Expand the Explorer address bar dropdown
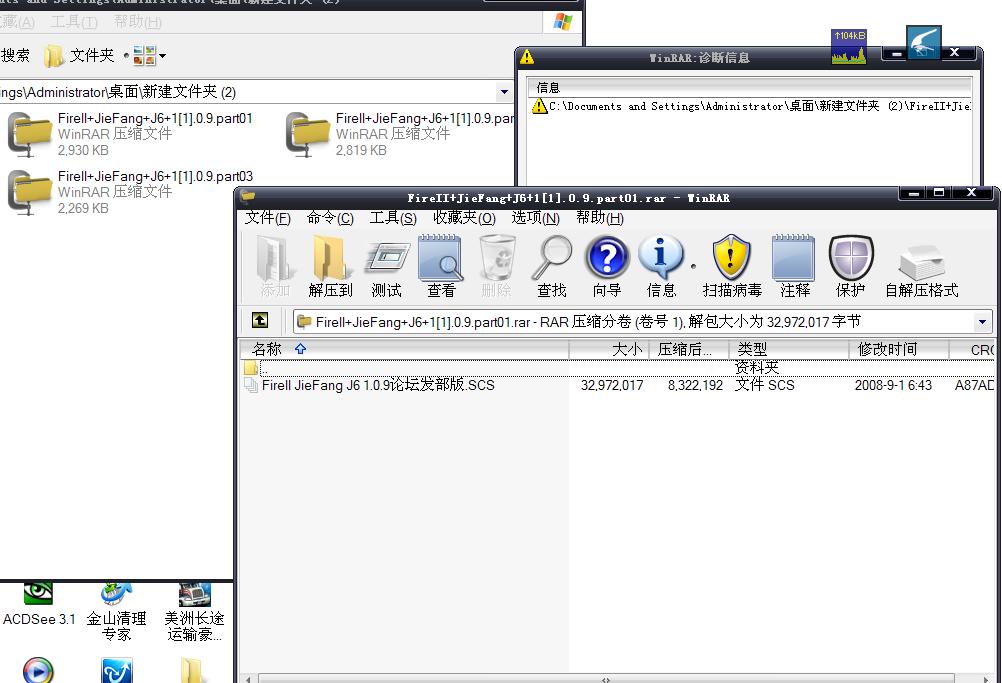 (504, 92)
